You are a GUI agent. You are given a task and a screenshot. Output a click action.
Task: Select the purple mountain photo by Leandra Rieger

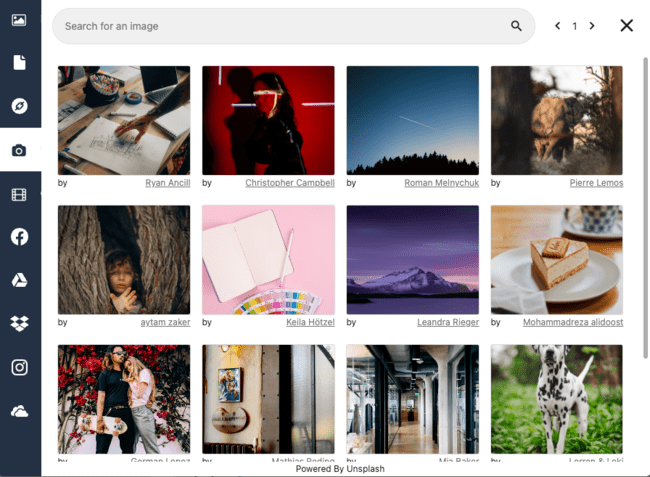coord(412,260)
